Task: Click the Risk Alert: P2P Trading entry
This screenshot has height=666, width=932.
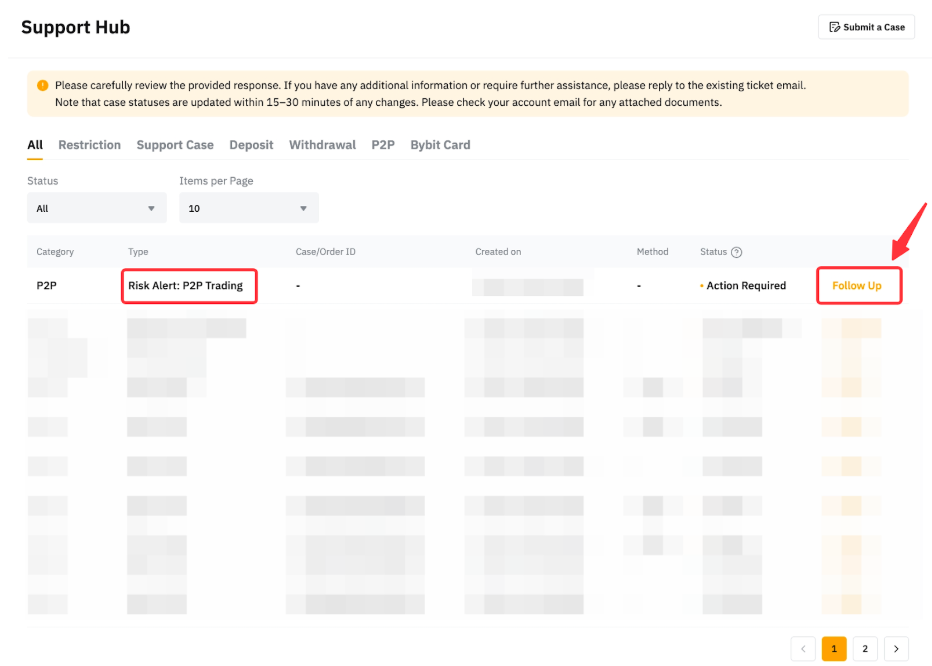Action: tap(186, 286)
